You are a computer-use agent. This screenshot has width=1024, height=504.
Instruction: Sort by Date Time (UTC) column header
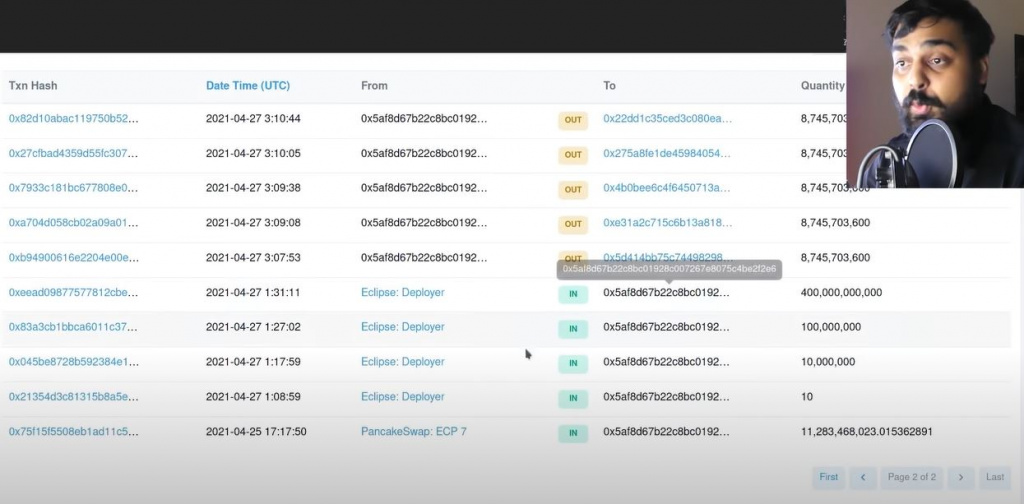[x=248, y=86]
